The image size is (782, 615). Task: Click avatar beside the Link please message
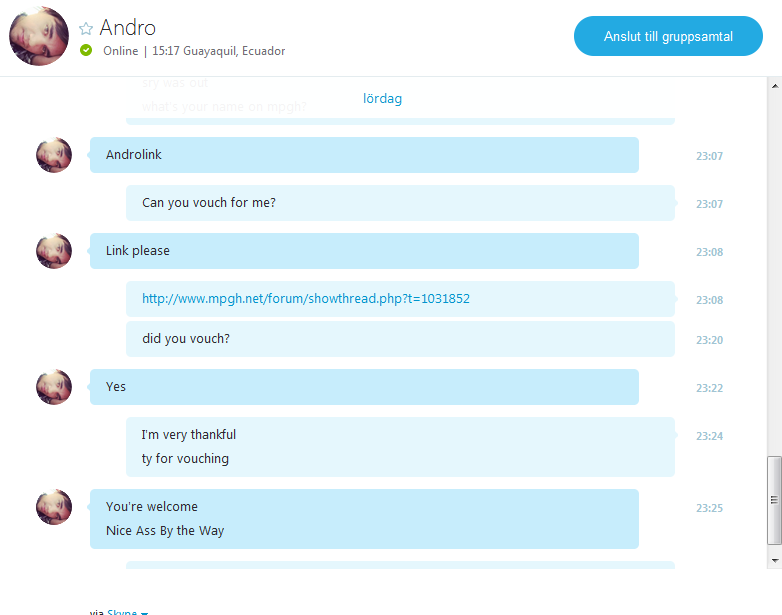[54, 251]
